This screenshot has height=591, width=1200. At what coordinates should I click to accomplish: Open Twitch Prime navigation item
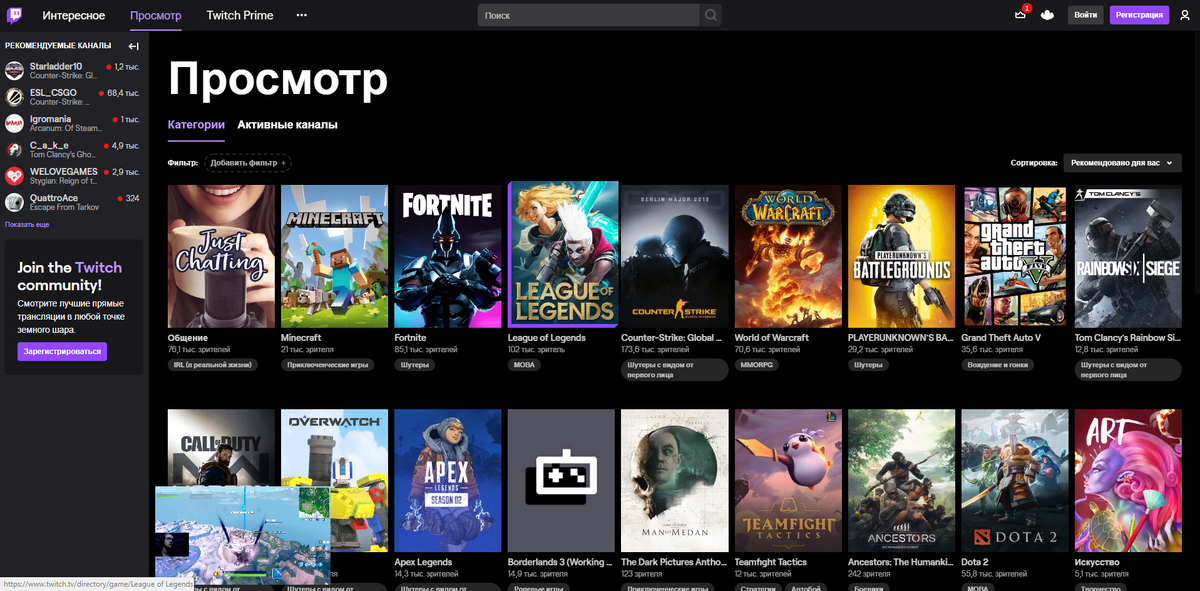(240, 15)
